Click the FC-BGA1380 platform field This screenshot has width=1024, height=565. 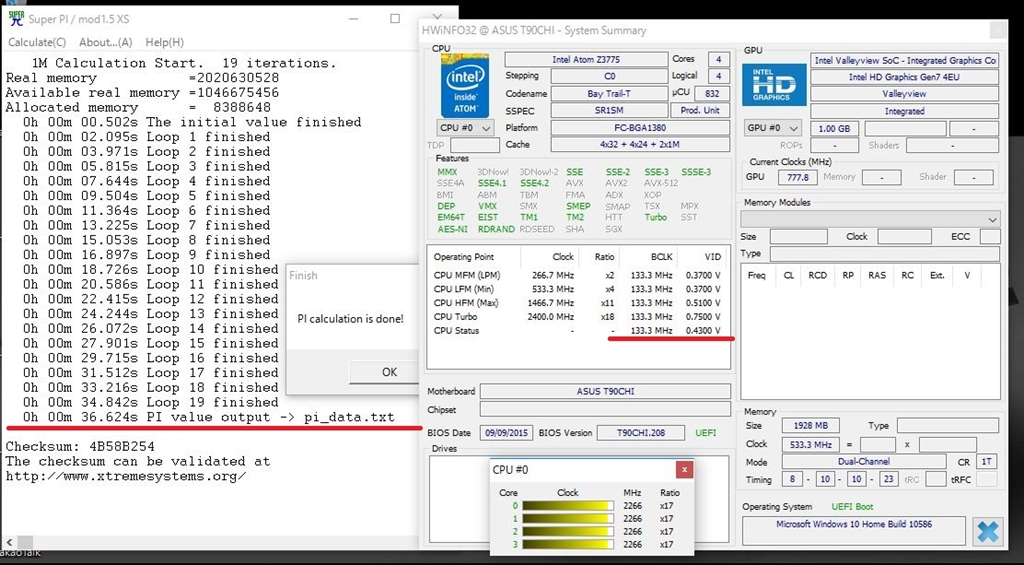(640, 127)
